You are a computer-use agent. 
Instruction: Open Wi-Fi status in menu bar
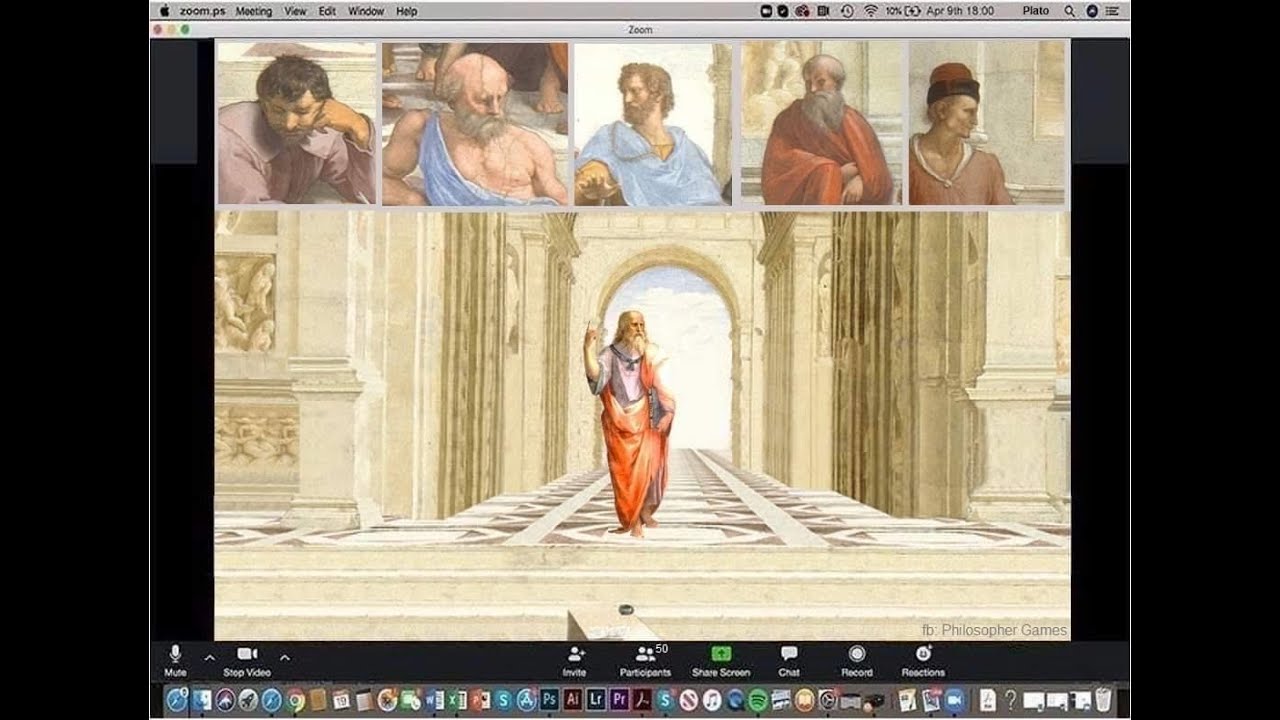pyautogui.click(x=870, y=11)
